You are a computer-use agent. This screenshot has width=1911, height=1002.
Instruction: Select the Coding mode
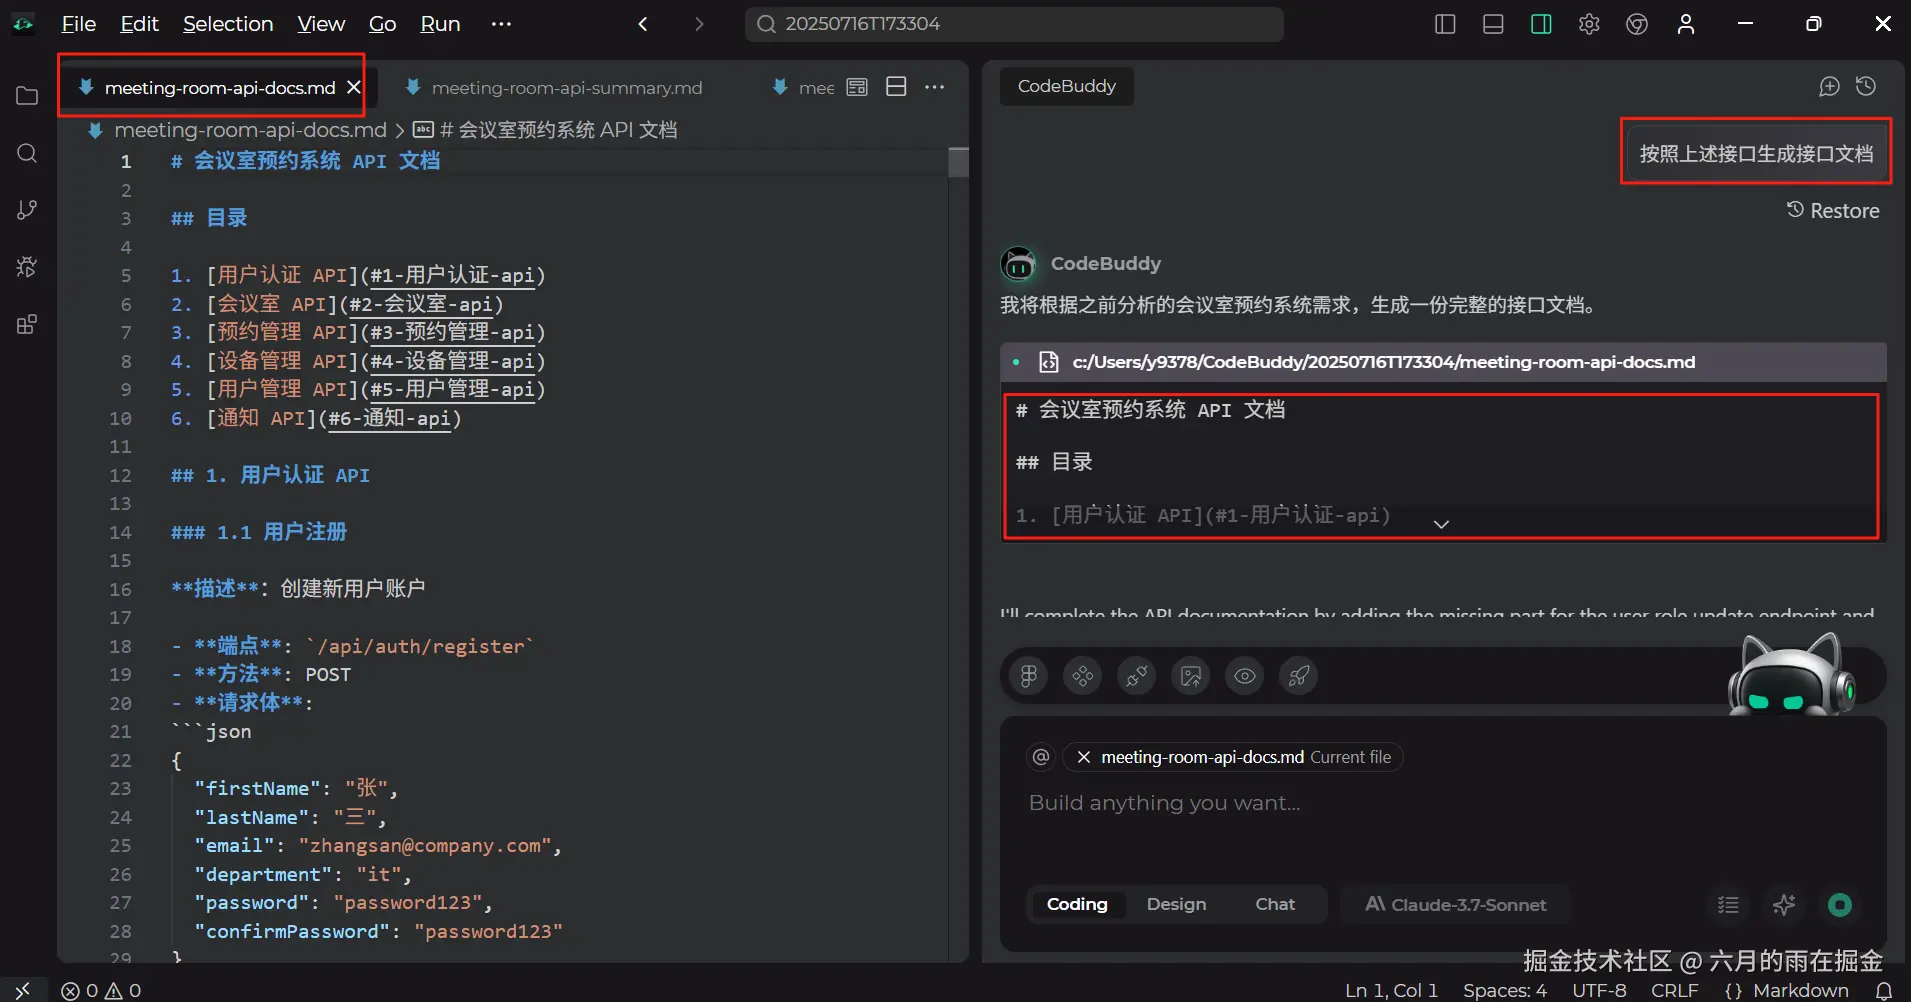[1077, 904]
